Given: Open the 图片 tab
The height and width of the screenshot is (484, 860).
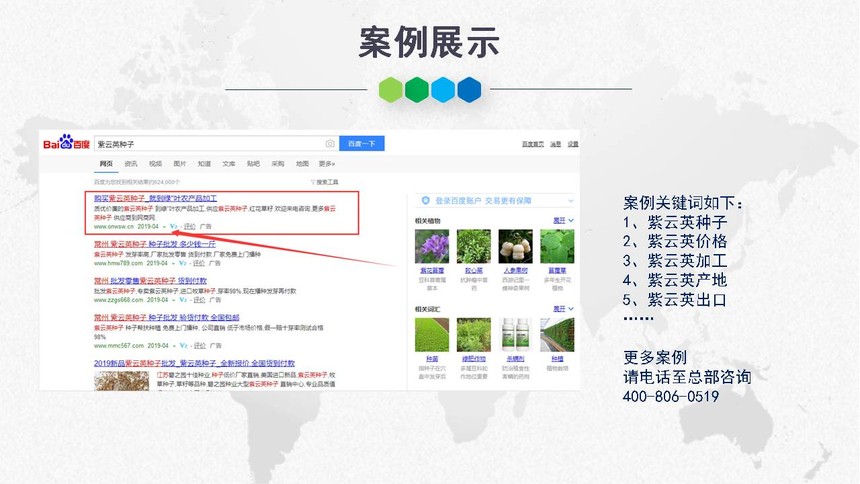Looking at the screenshot, I should [x=180, y=164].
